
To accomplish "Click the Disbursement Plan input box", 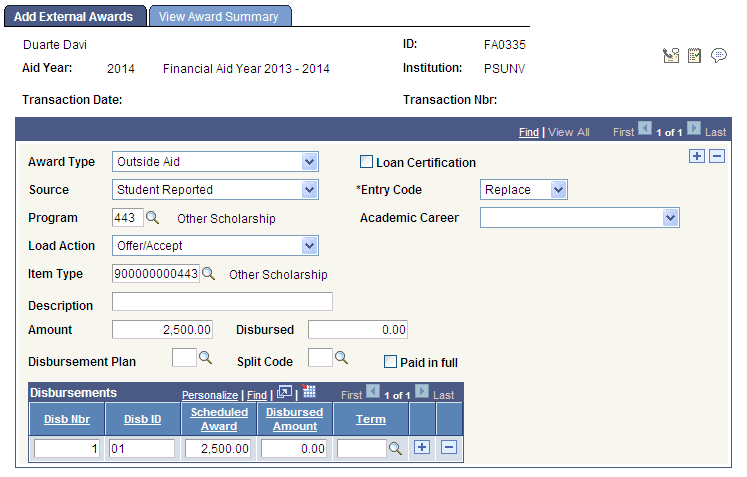I will pyautogui.click(x=184, y=357).
